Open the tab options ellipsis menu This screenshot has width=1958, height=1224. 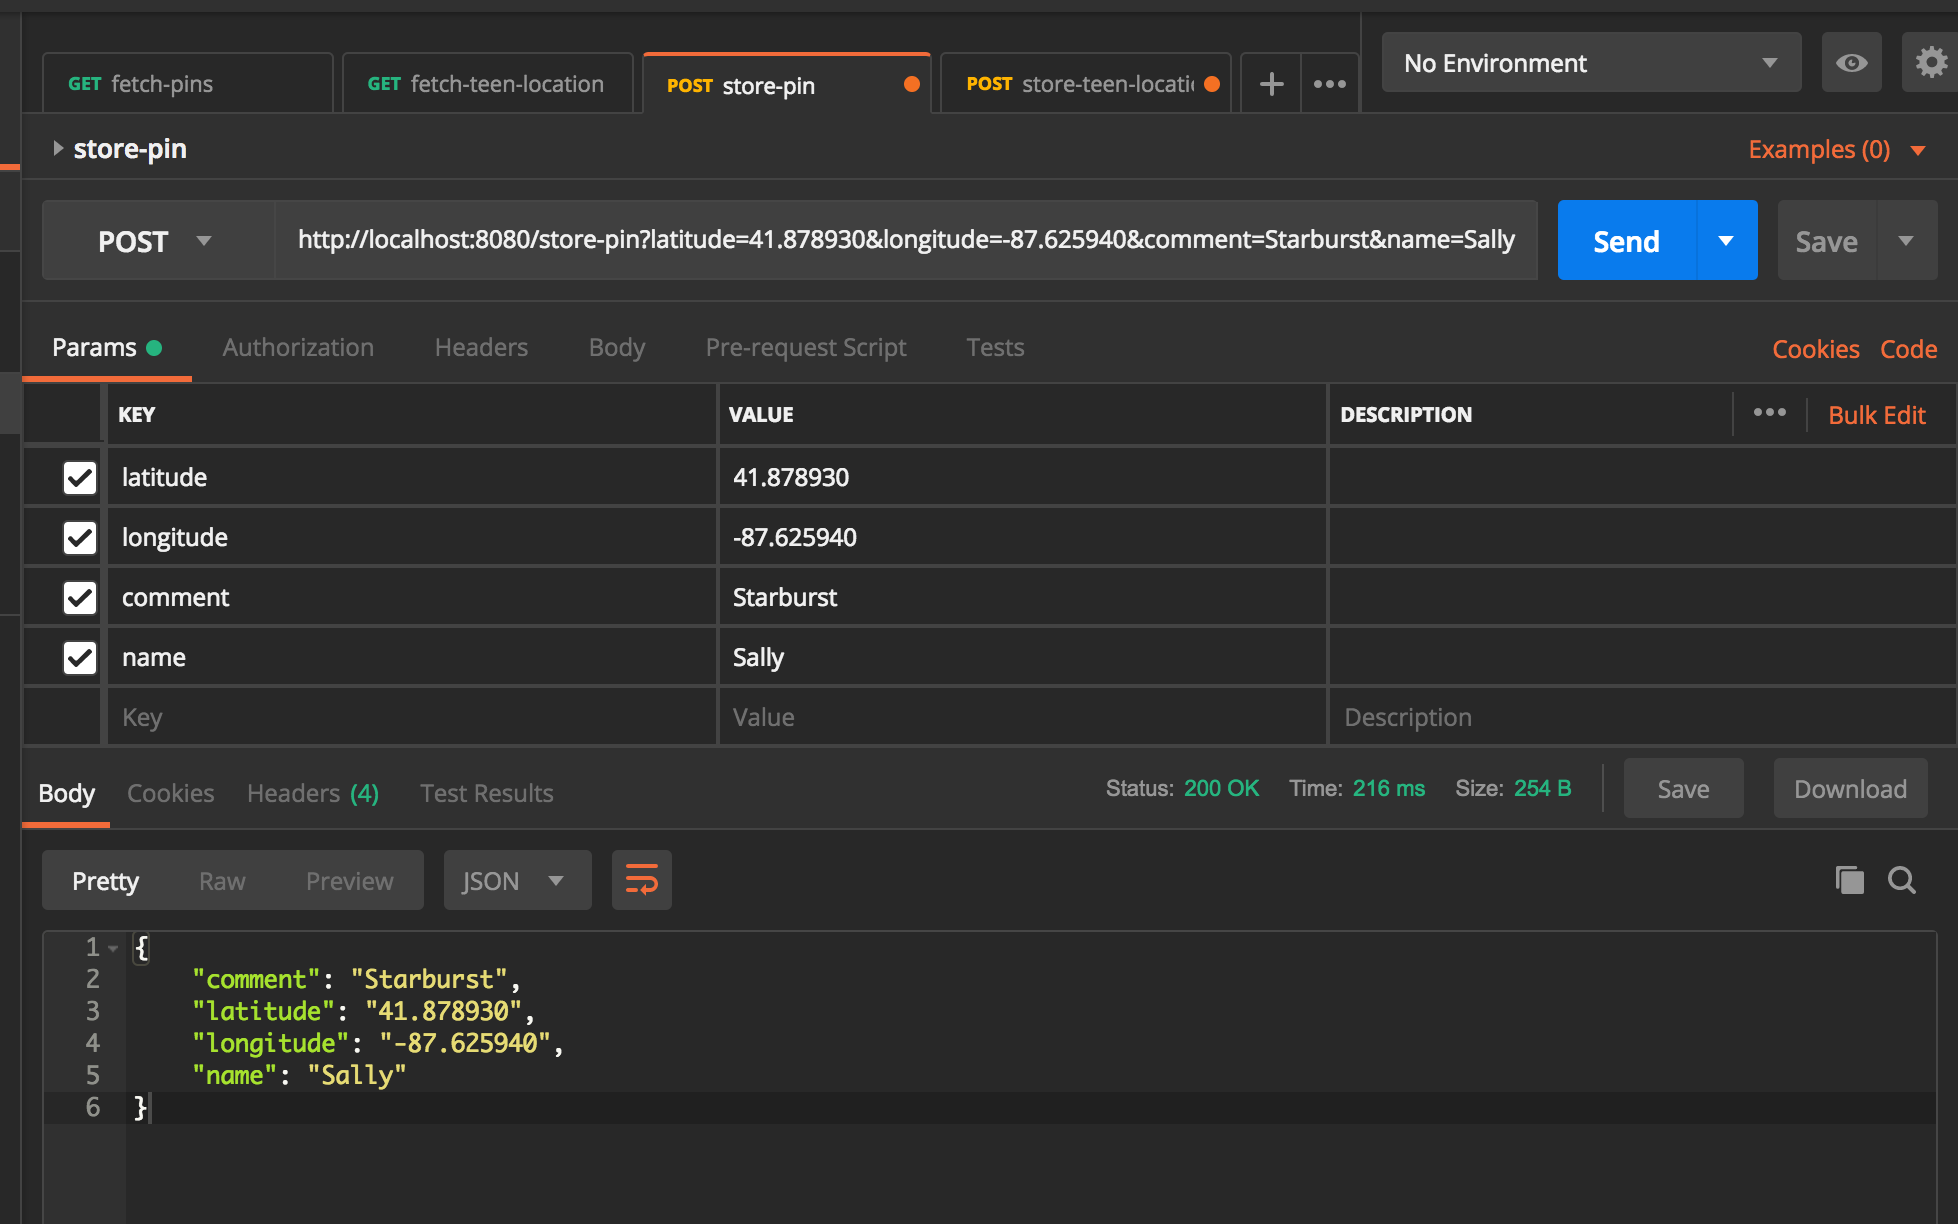[x=1329, y=84]
